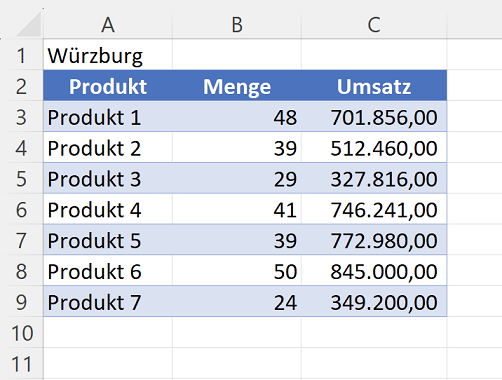502x380 pixels.
Task: Click the Menge header cell
Action: point(237,86)
